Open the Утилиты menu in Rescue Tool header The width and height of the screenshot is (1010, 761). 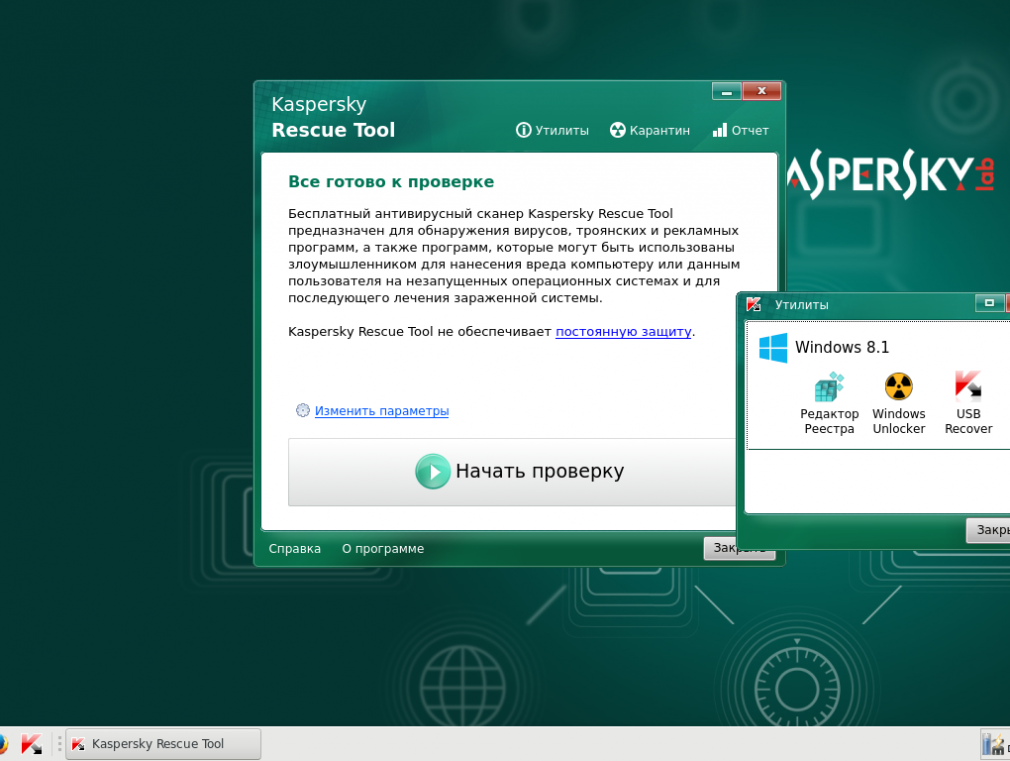tap(552, 130)
